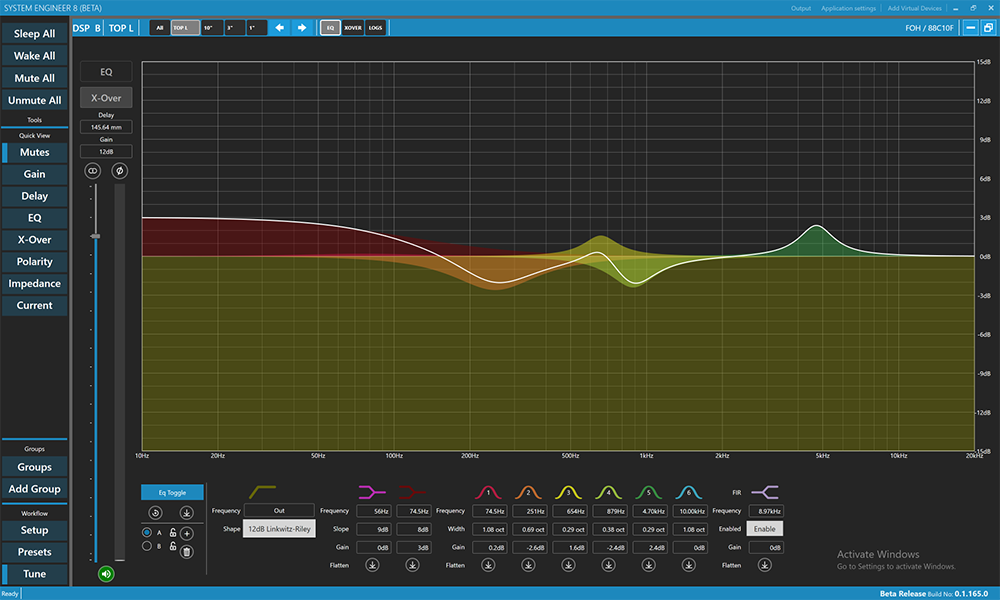Click the green speaker mute icon
This screenshot has width=1000, height=600.
106,574
